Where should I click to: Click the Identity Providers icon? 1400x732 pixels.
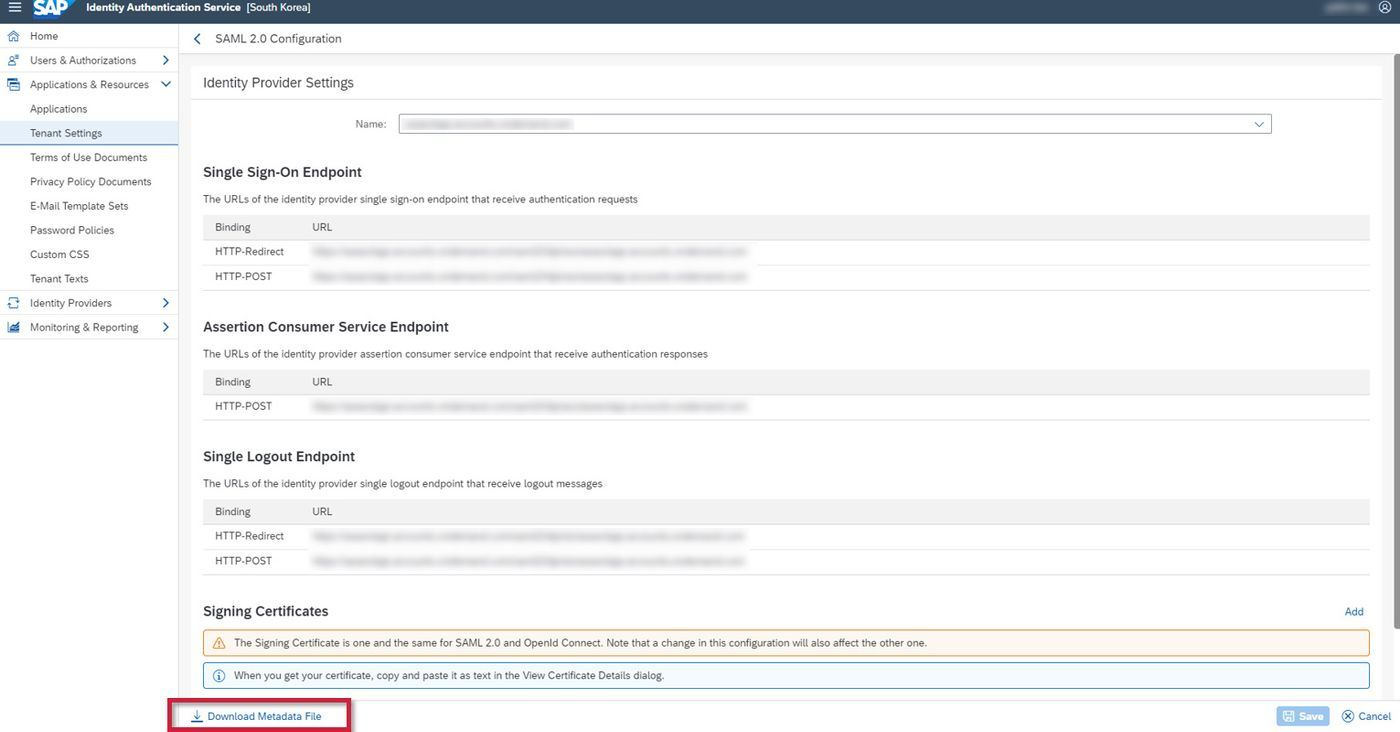[x=14, y=303]
